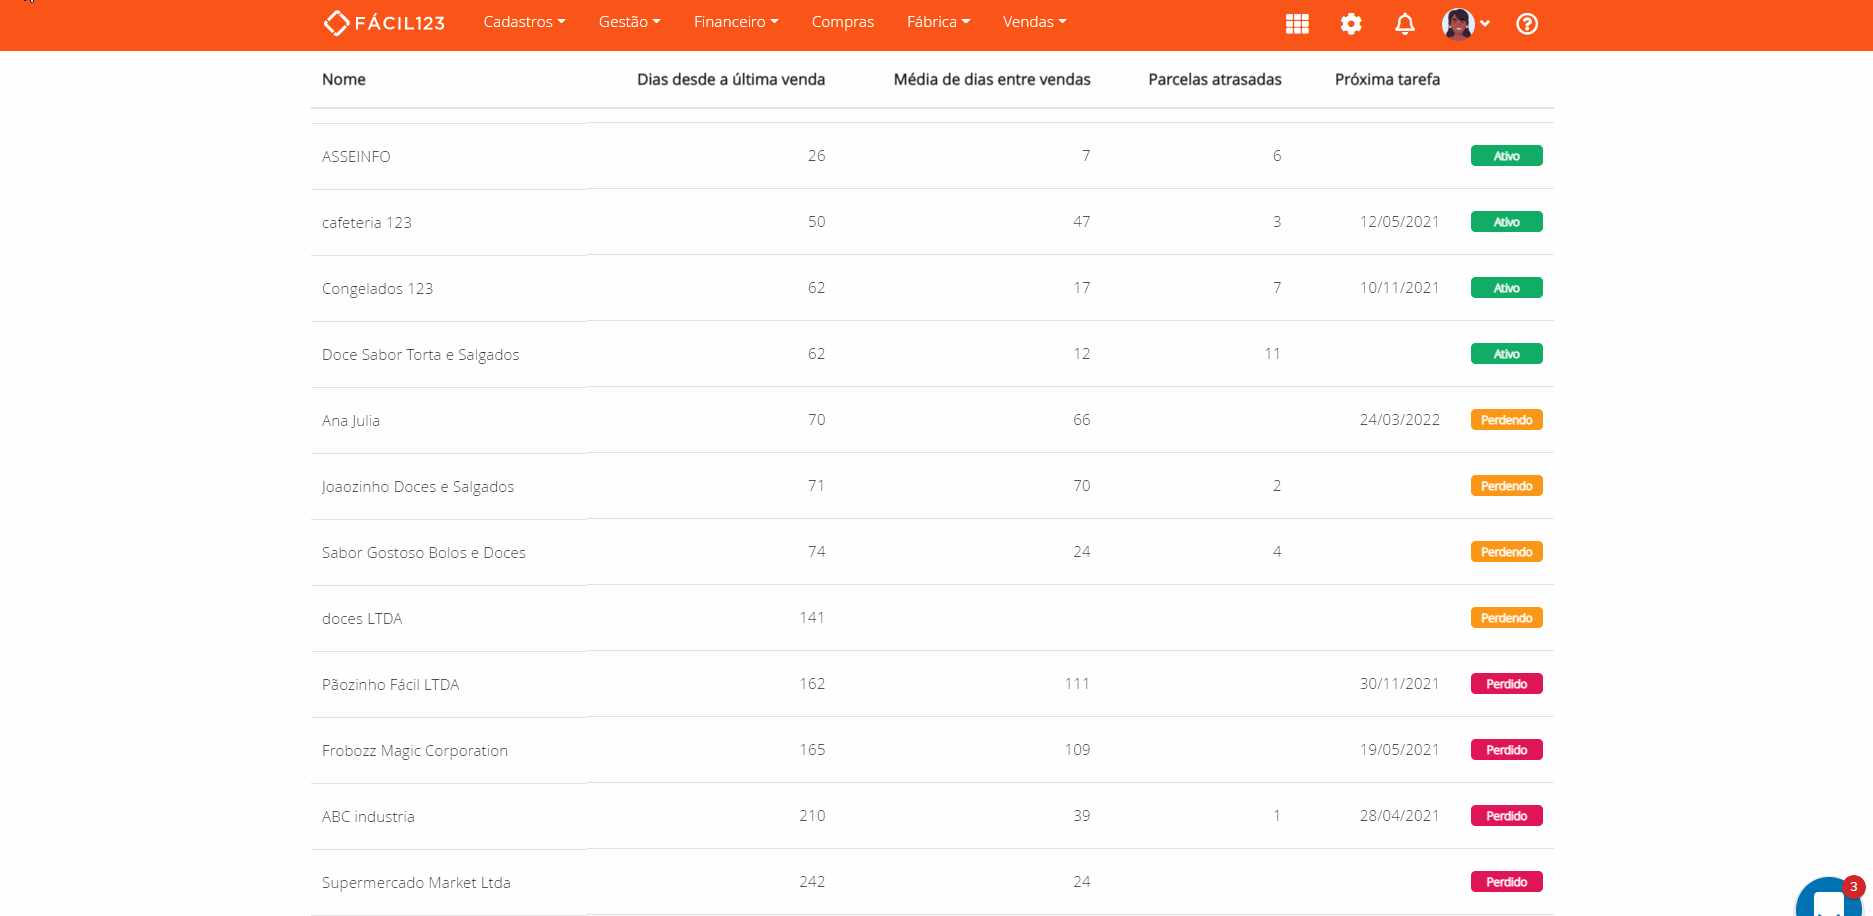
Task: Click the Ativo badge for ASSEINFO
Action: [1506, 156]
